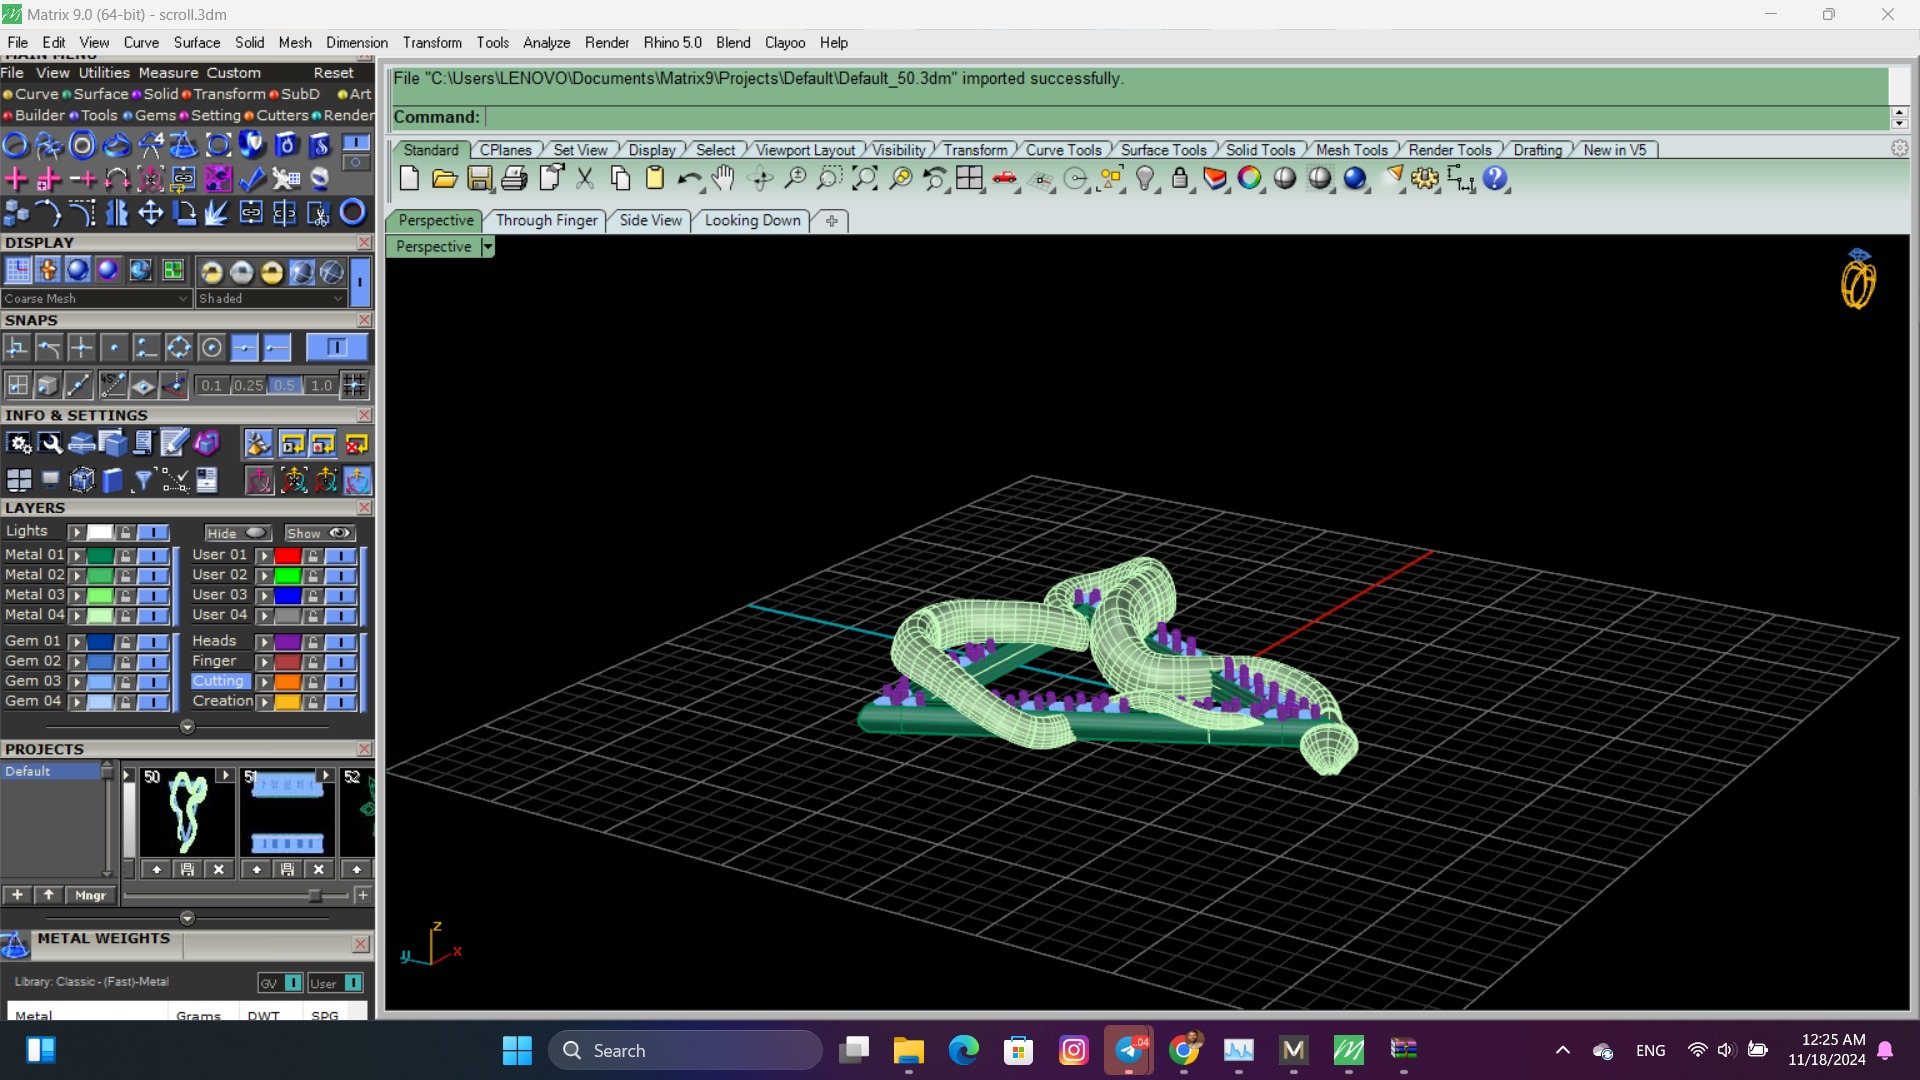Expand project 50 thumbnail arrow
This screenshot has width=1920, height=1080.
(x=225, y=775)
